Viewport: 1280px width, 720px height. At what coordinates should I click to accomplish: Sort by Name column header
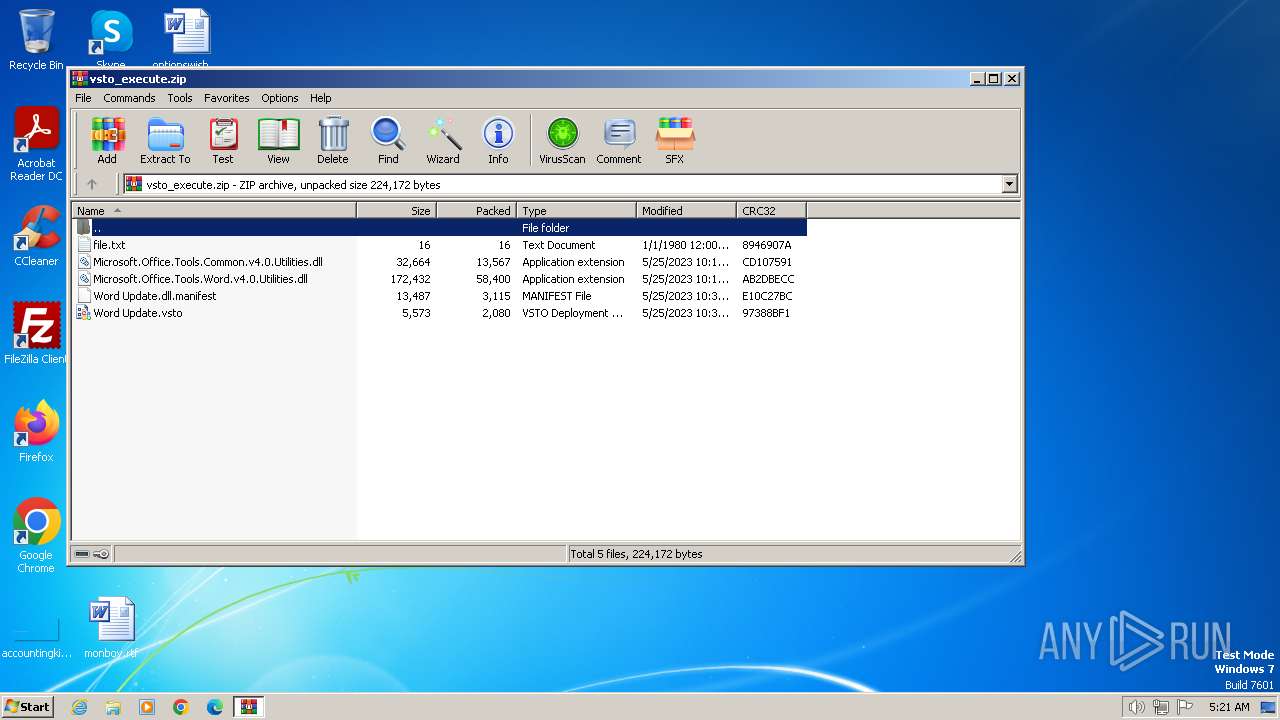pyautogui.click(x=214, y=210)
